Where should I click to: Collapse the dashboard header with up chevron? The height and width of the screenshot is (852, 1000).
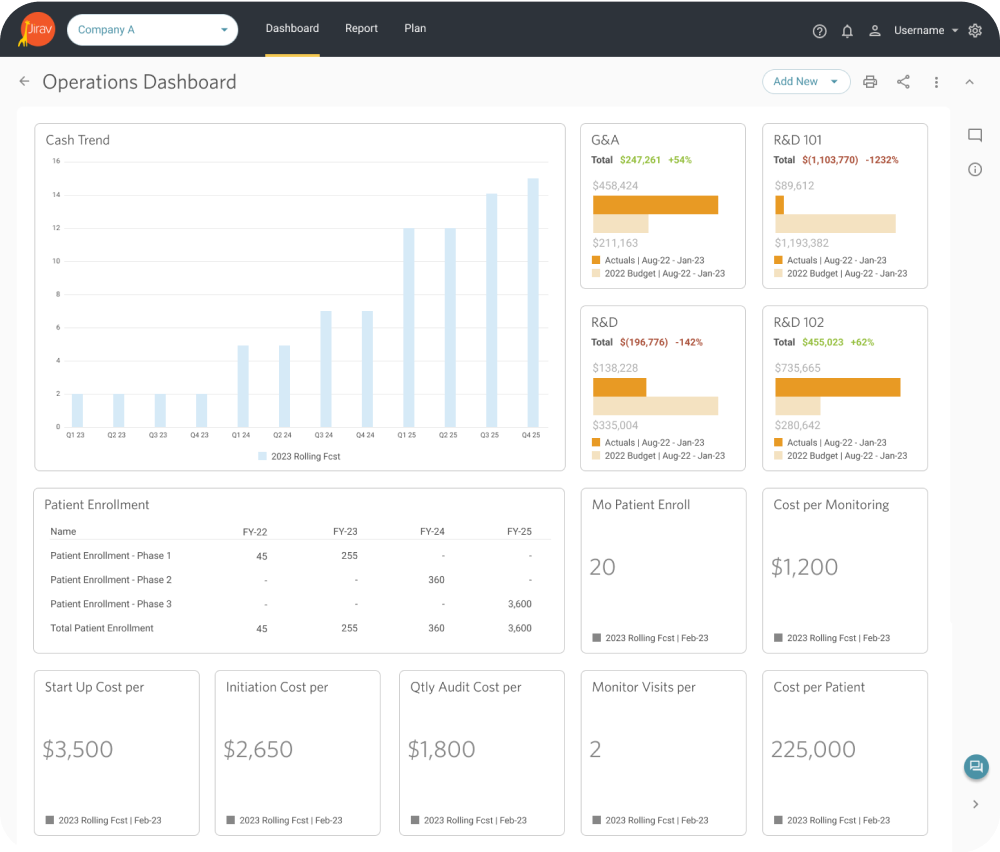pyautogui.click(x=969, y=82)
